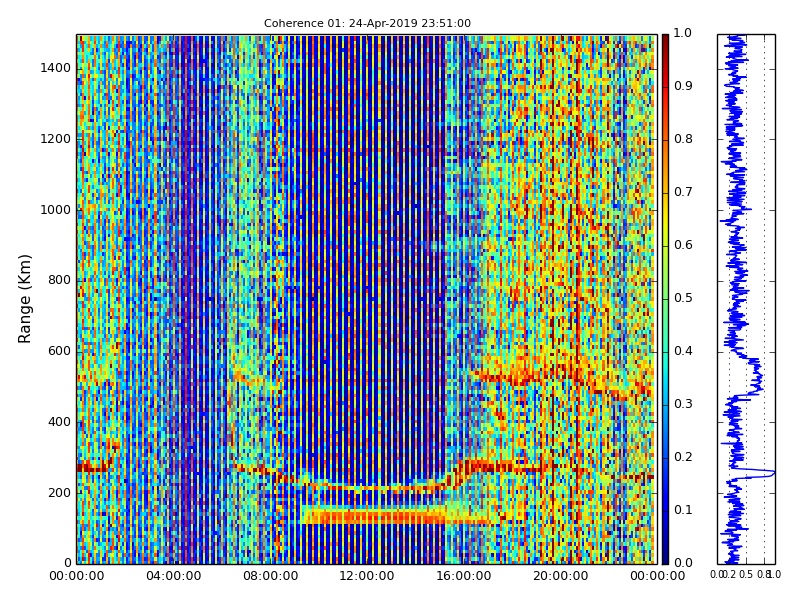Click colorbar label '0.9'

683,86
